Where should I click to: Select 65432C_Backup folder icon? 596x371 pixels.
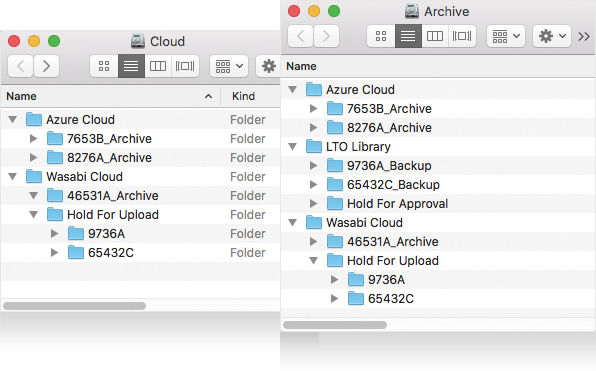click(x=334, y=184)
